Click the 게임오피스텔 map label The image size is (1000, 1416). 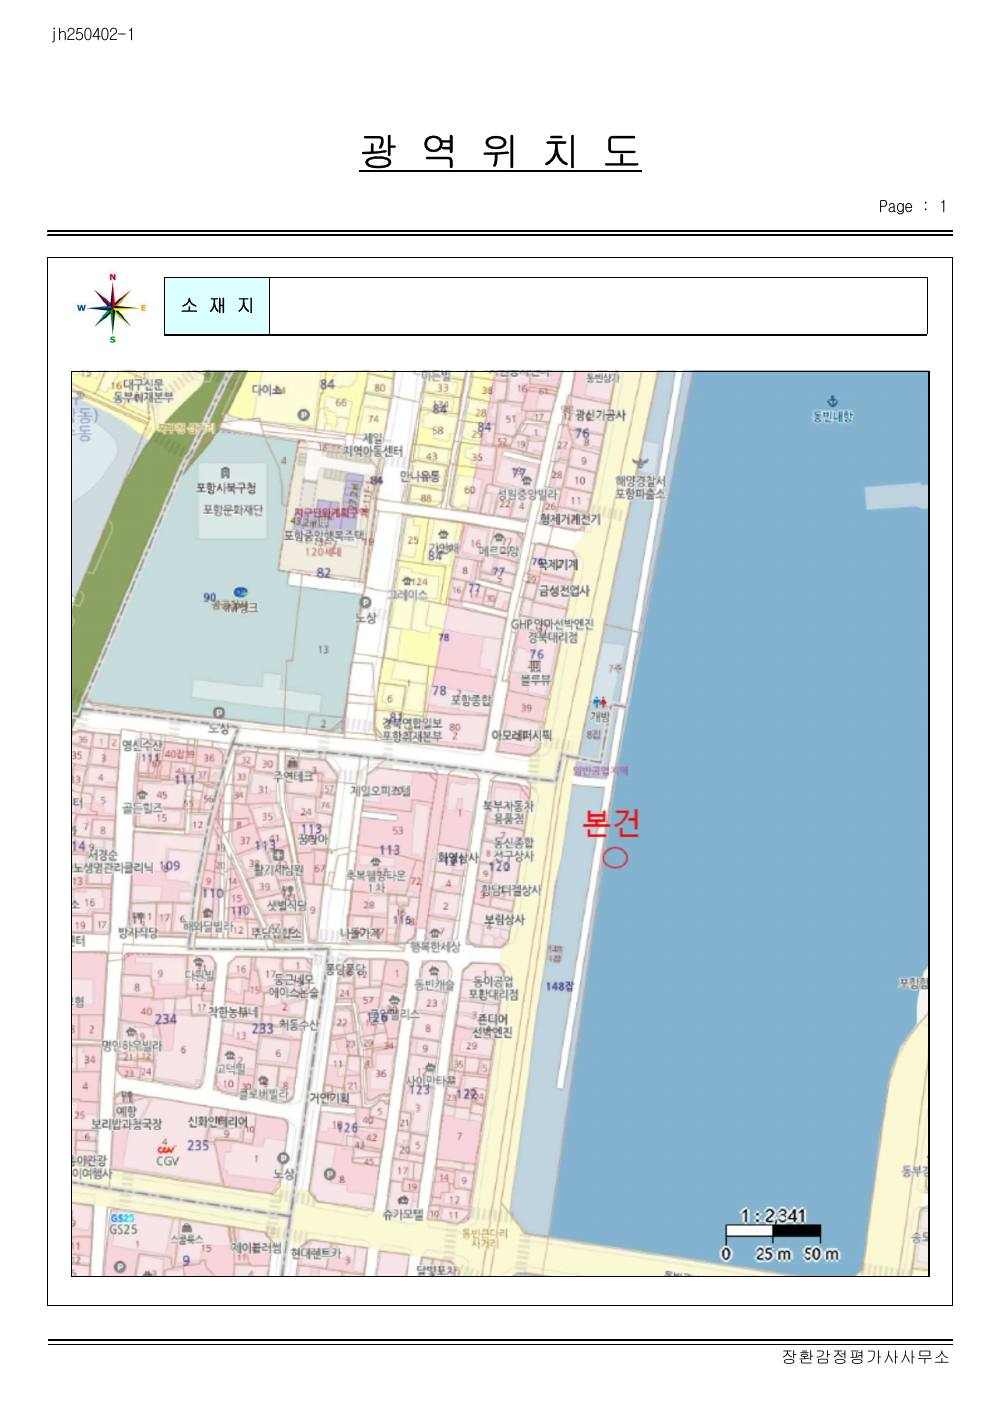pos(380,790)
